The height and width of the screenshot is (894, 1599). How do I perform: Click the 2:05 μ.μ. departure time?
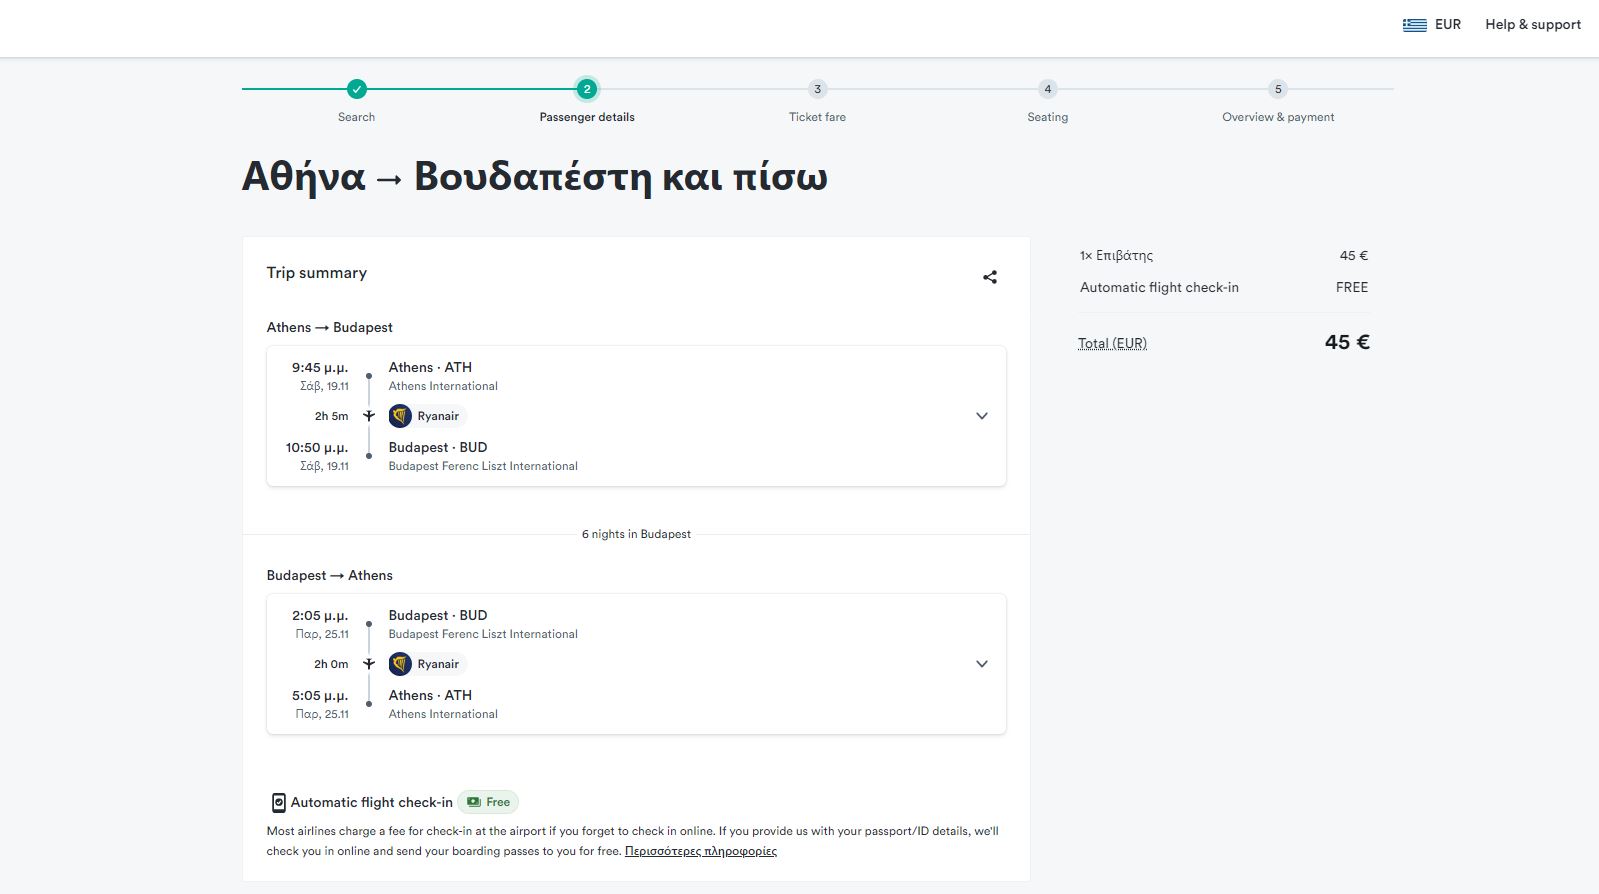[320, 616]
